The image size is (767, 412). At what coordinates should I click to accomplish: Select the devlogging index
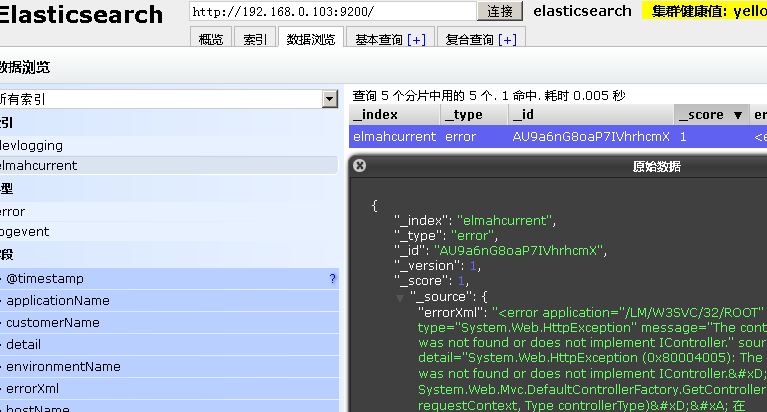pos(169,145)
